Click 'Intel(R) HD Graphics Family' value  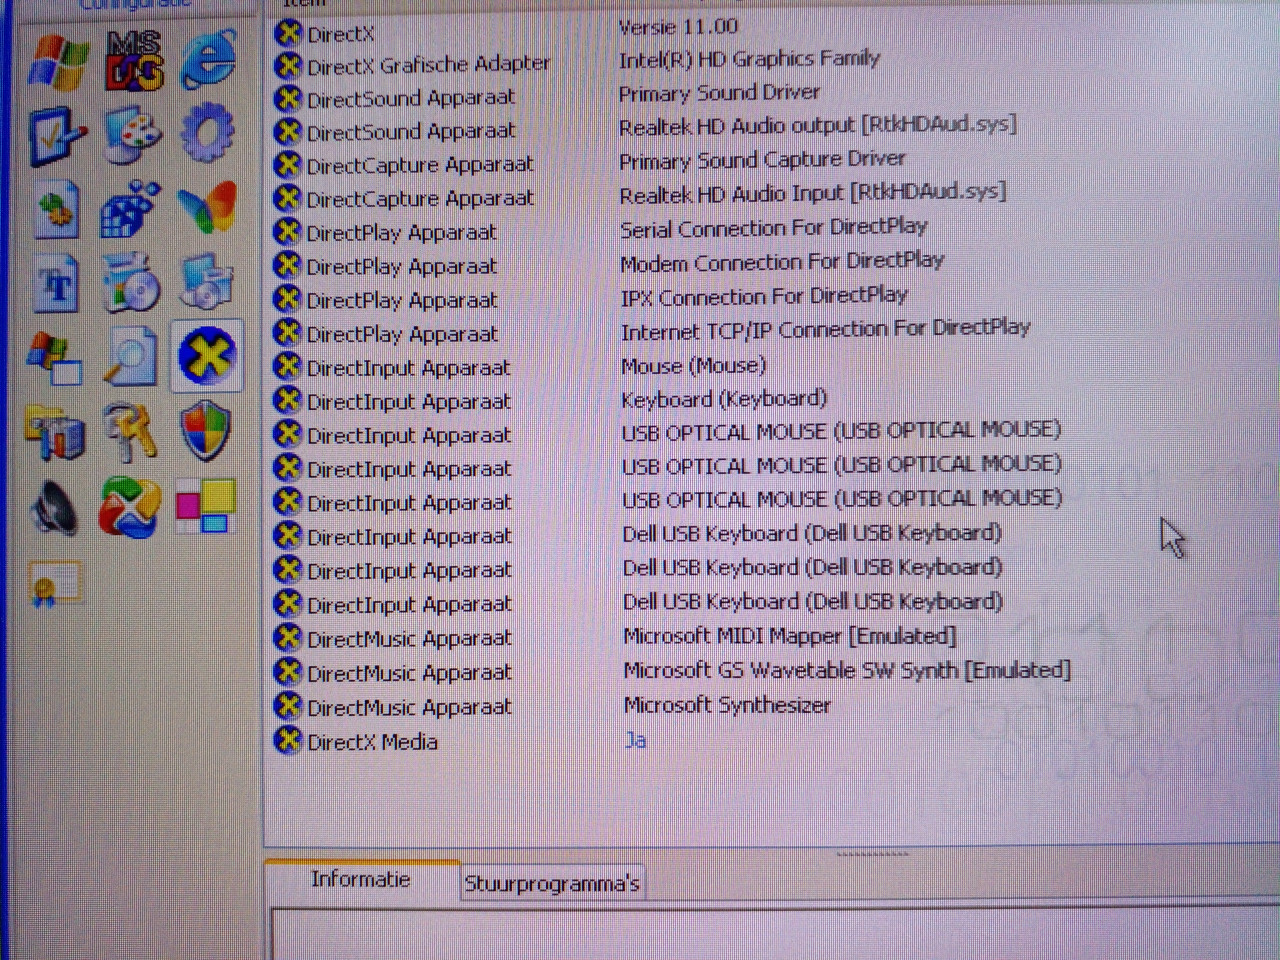749,59
